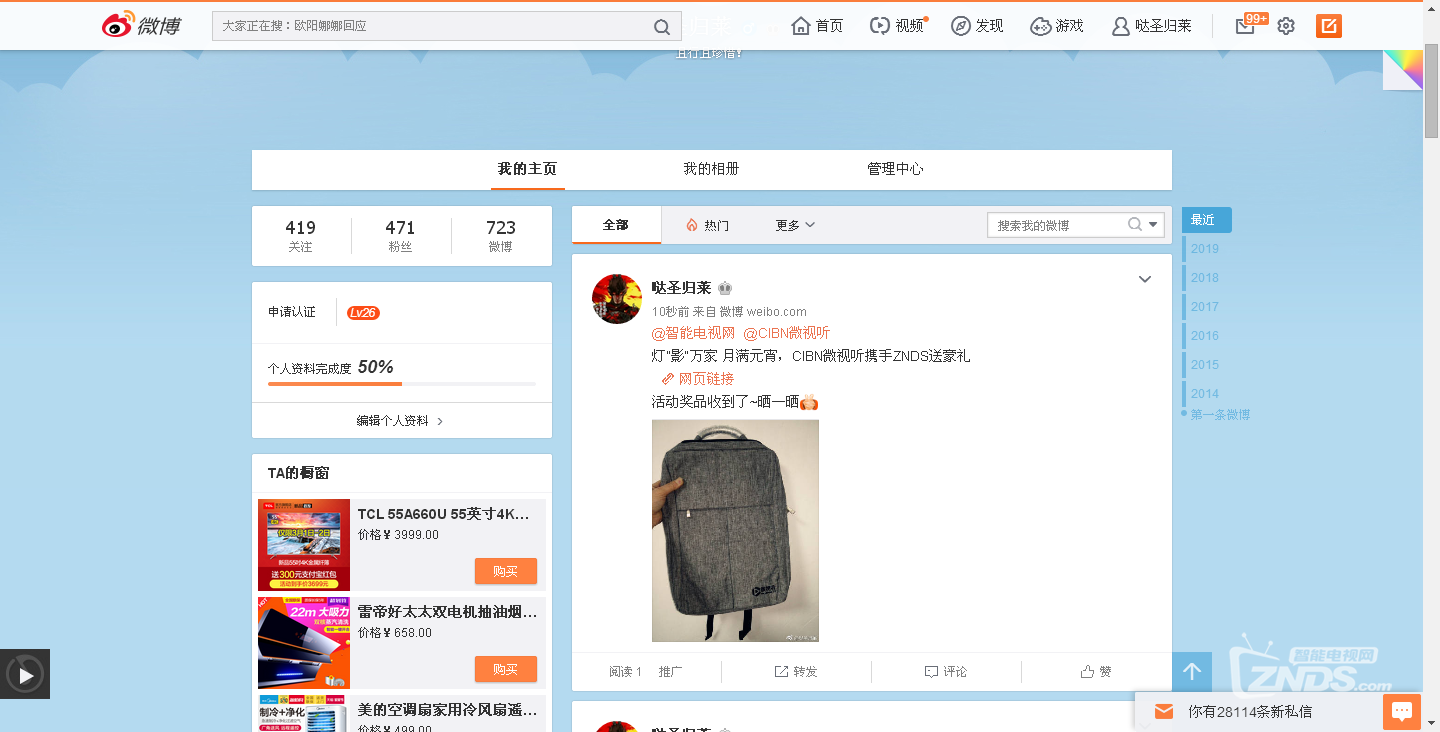
Task: Jump to 2016 in timeline
Action: (x=1205, y=336)
